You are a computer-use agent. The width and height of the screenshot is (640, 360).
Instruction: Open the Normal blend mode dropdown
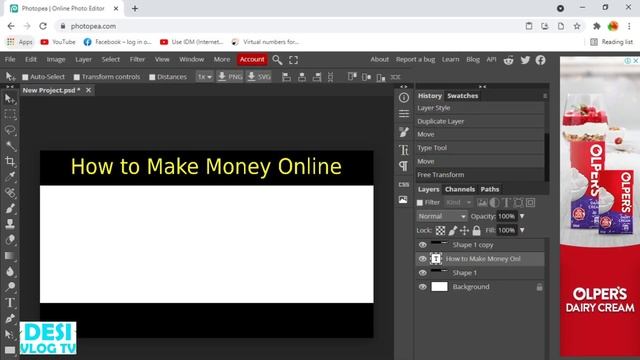[442, 216]
